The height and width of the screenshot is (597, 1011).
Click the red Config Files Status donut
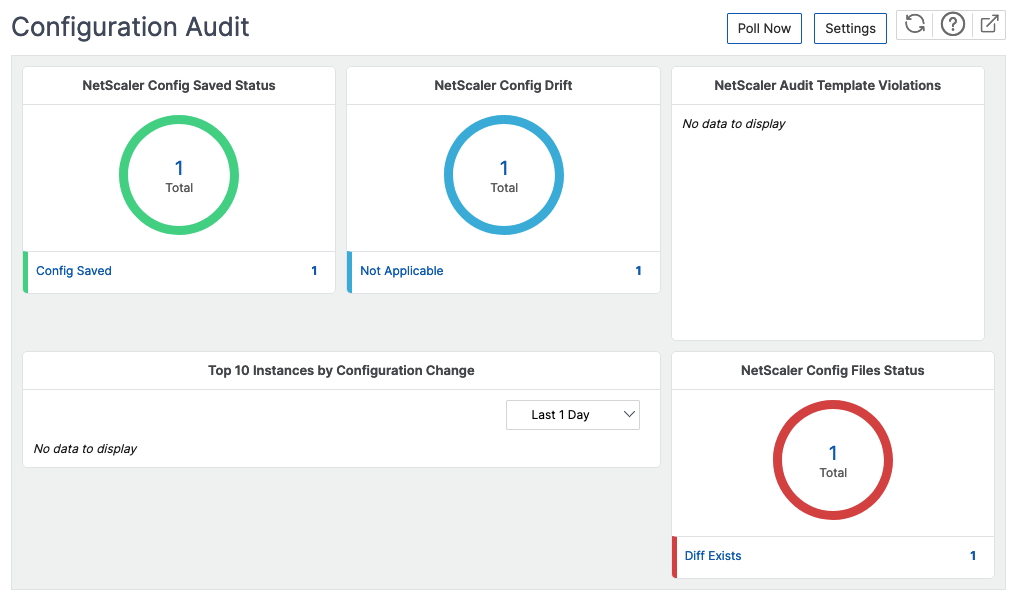(x=832, y=460)
